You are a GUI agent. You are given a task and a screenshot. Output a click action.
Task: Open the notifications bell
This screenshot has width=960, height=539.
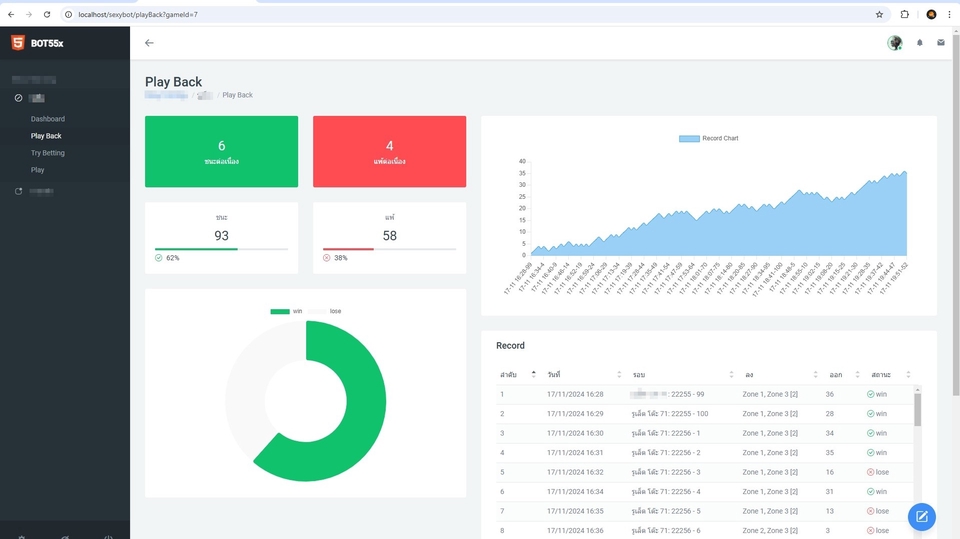[920, 43]
